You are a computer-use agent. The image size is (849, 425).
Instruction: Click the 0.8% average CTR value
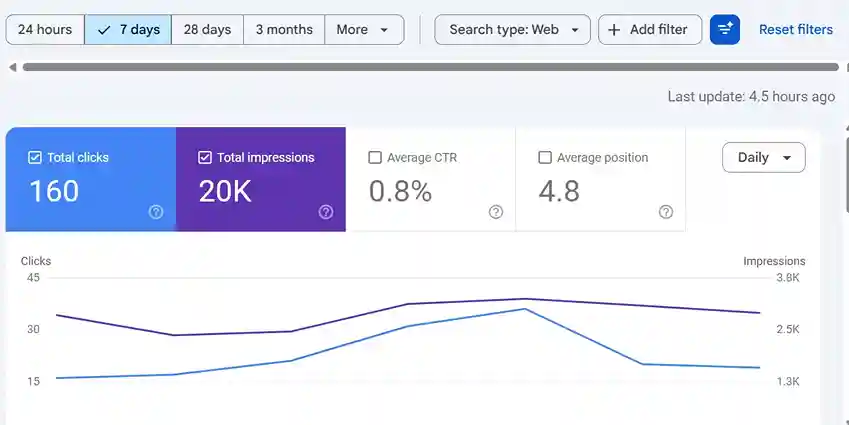tap(400, 191)
